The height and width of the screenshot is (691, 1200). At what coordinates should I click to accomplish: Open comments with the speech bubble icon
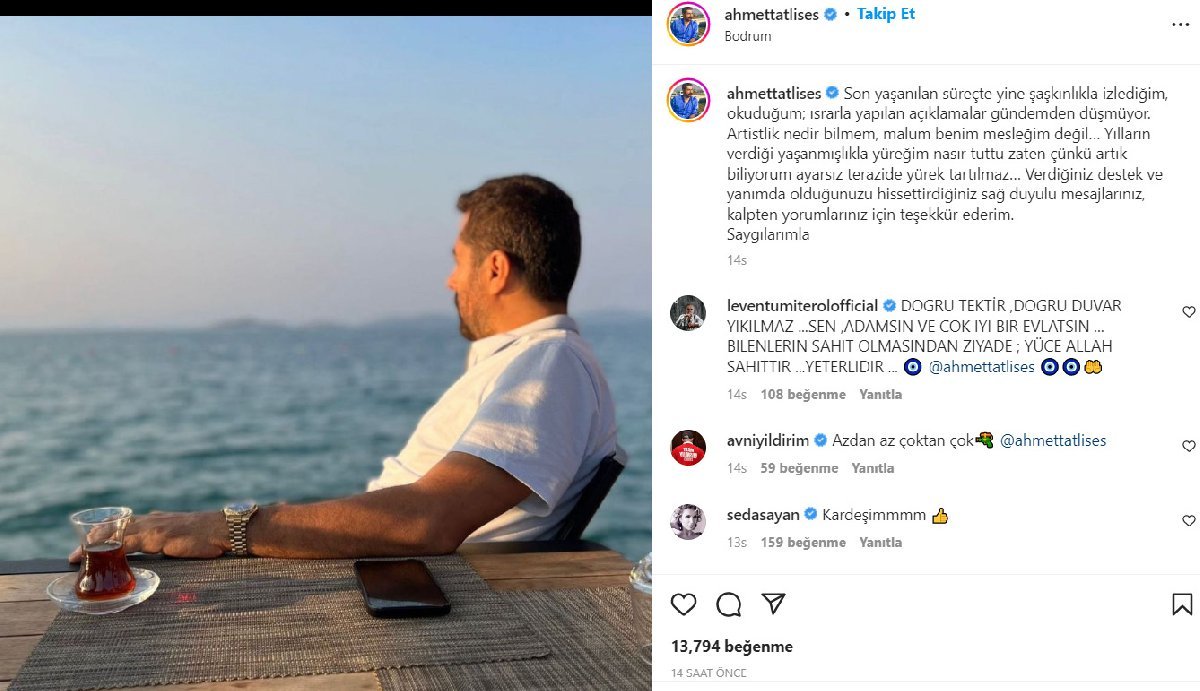(x=729, y=604)
